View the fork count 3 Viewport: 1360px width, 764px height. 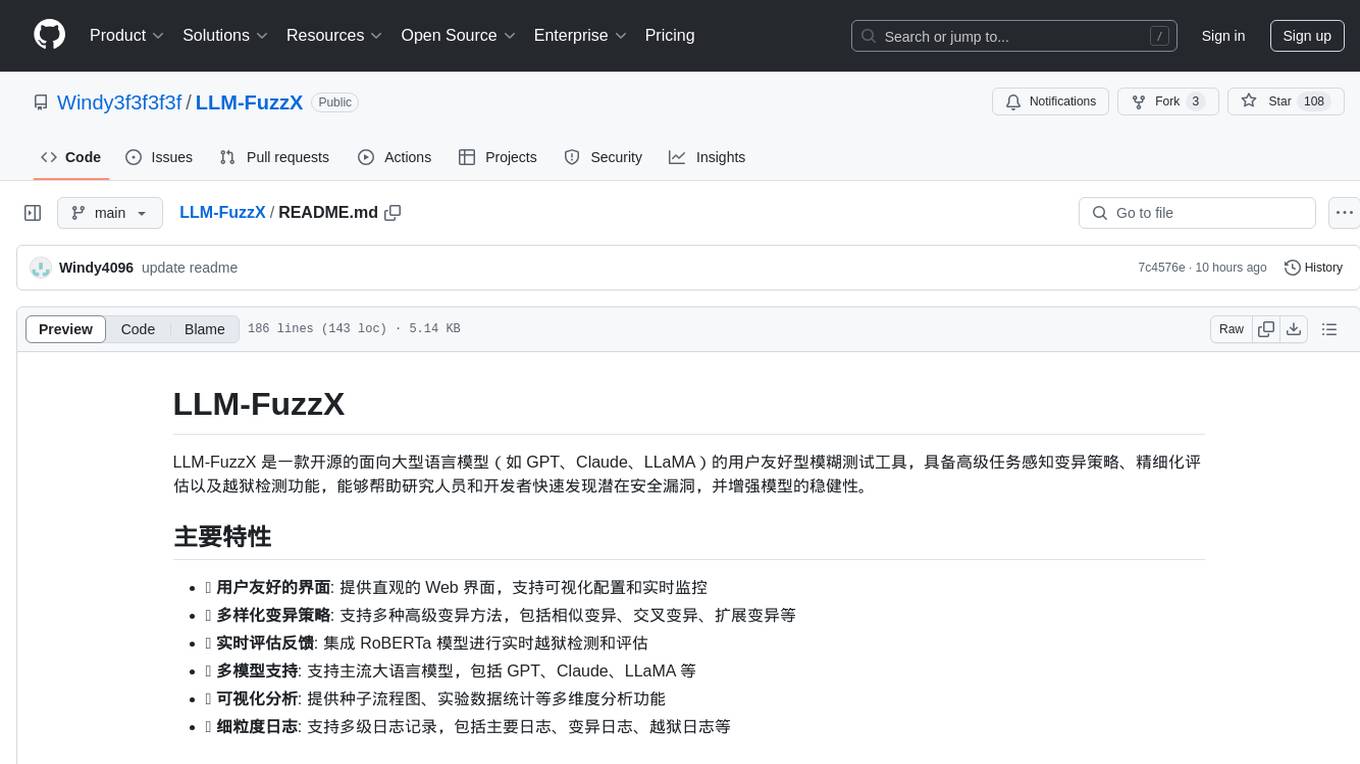[1195, 101]
